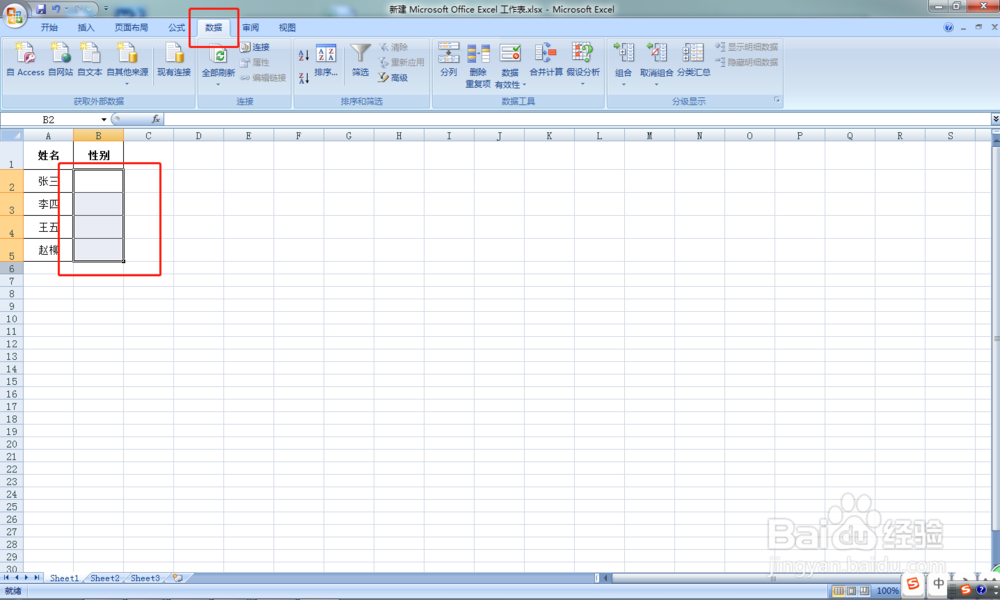Expand from other sources (自其他来源) dropdown
Screen dimensions: 1000x600
pos(127,84)
